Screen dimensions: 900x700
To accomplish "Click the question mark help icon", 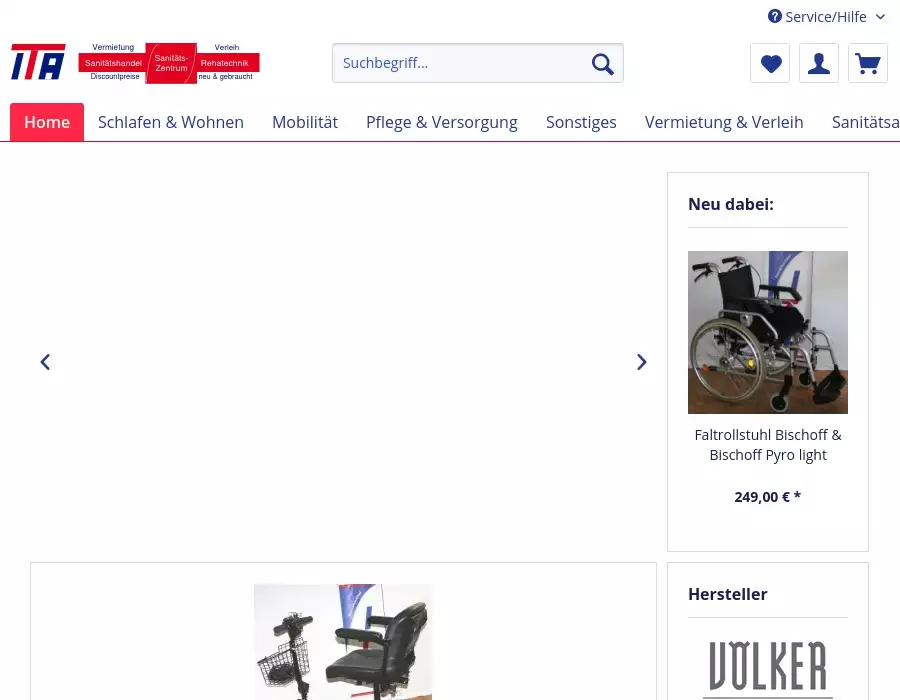I will click(x=775, y=16).
